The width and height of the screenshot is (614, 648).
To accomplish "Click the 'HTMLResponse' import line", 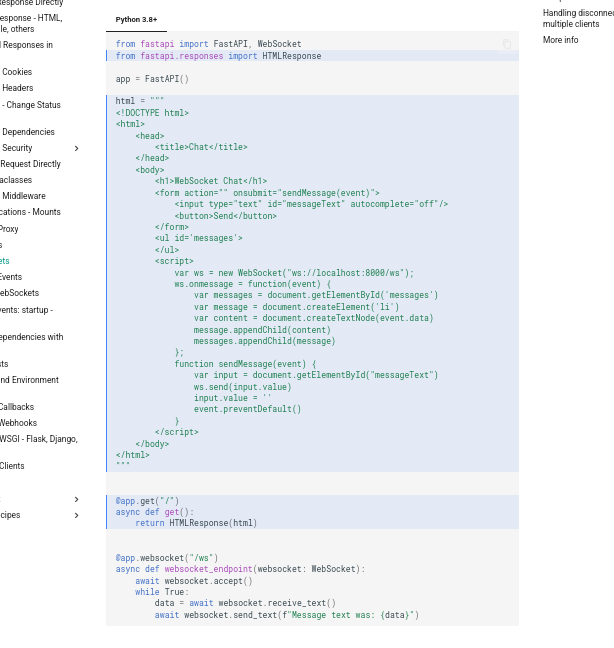I will pyautogui.click(x=218, y=56).
